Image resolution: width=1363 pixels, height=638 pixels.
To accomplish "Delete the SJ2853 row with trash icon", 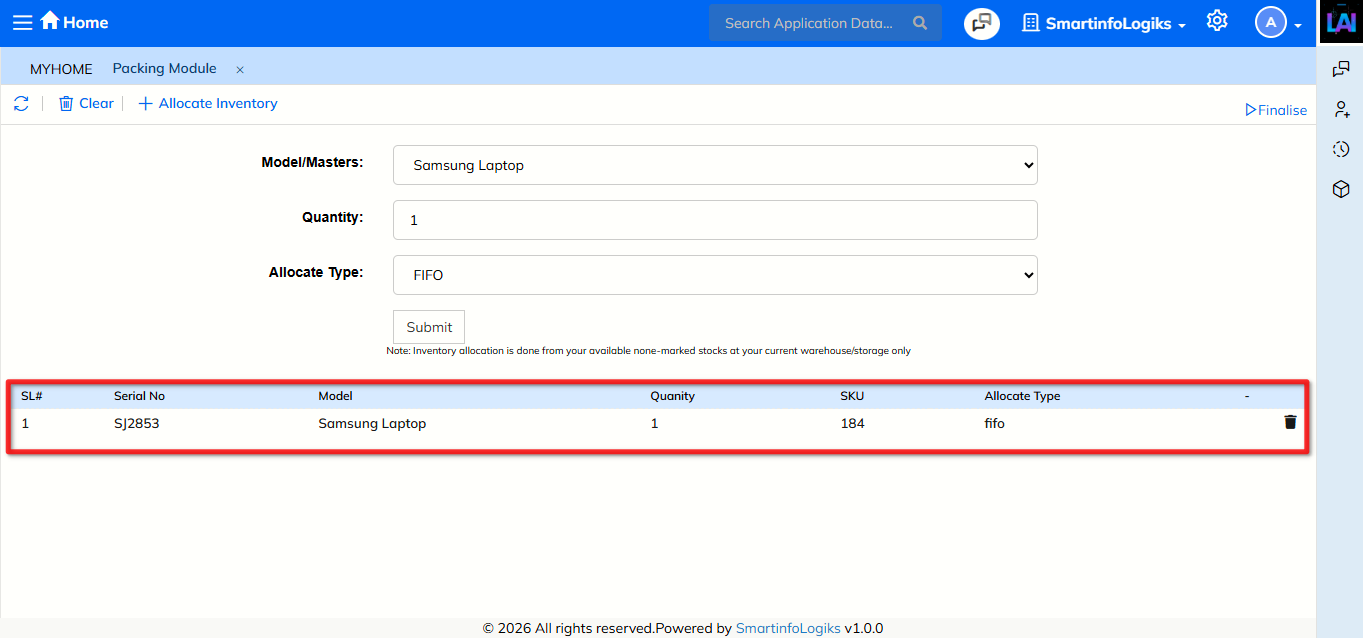I will coord(1290,423).
